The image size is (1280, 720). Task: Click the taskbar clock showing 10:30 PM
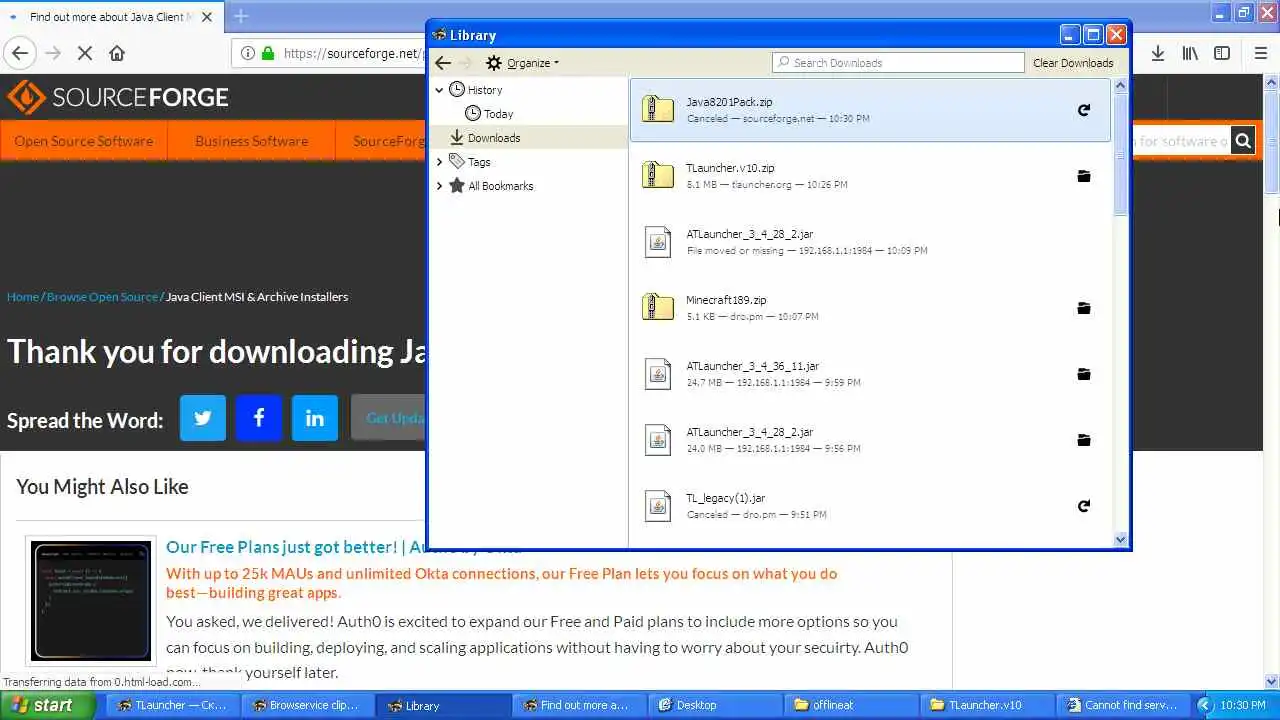(x=1243, y=705)
